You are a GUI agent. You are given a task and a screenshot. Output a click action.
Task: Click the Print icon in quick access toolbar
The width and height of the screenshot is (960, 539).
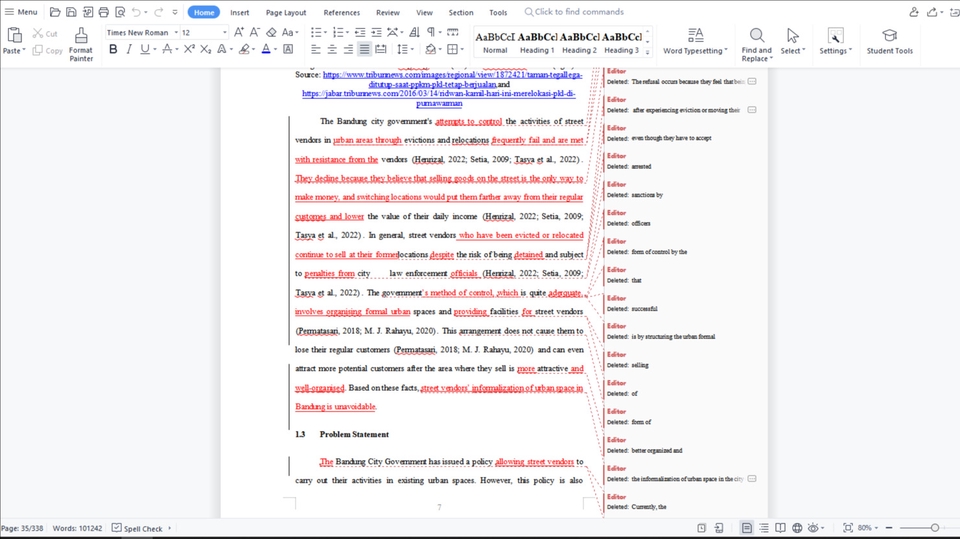[103, 12]
